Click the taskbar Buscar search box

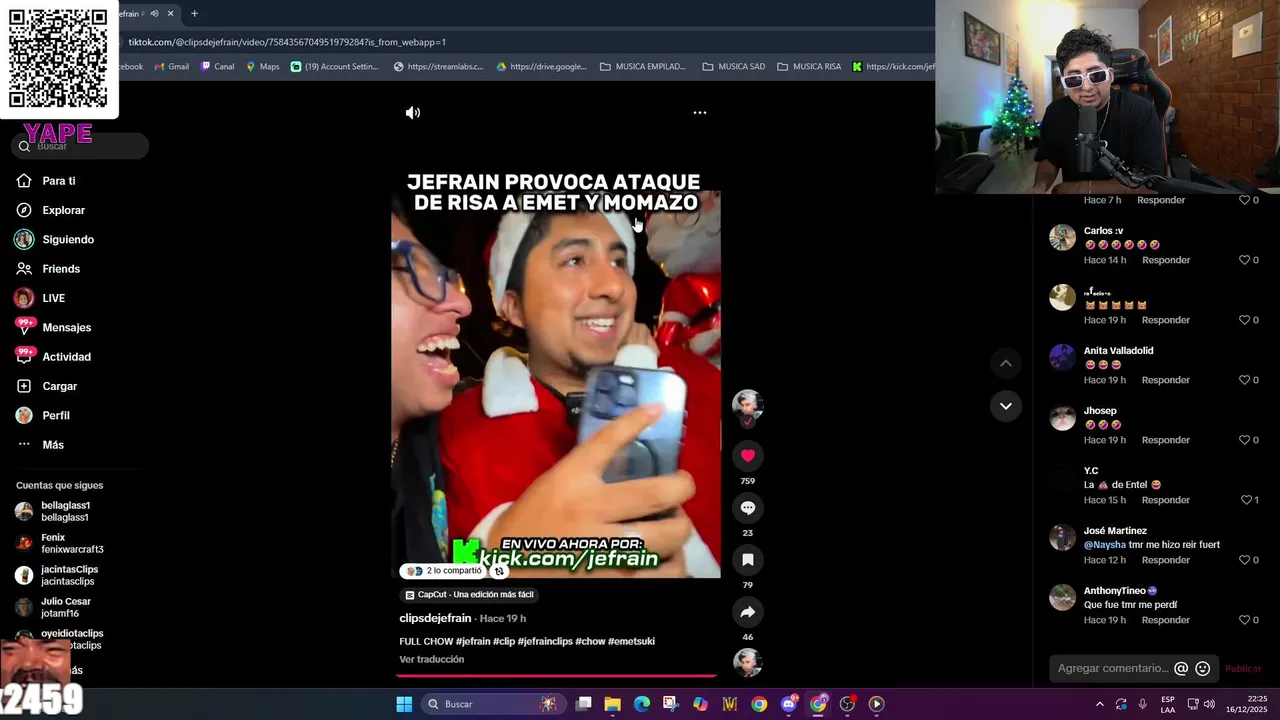pos(494,704)
